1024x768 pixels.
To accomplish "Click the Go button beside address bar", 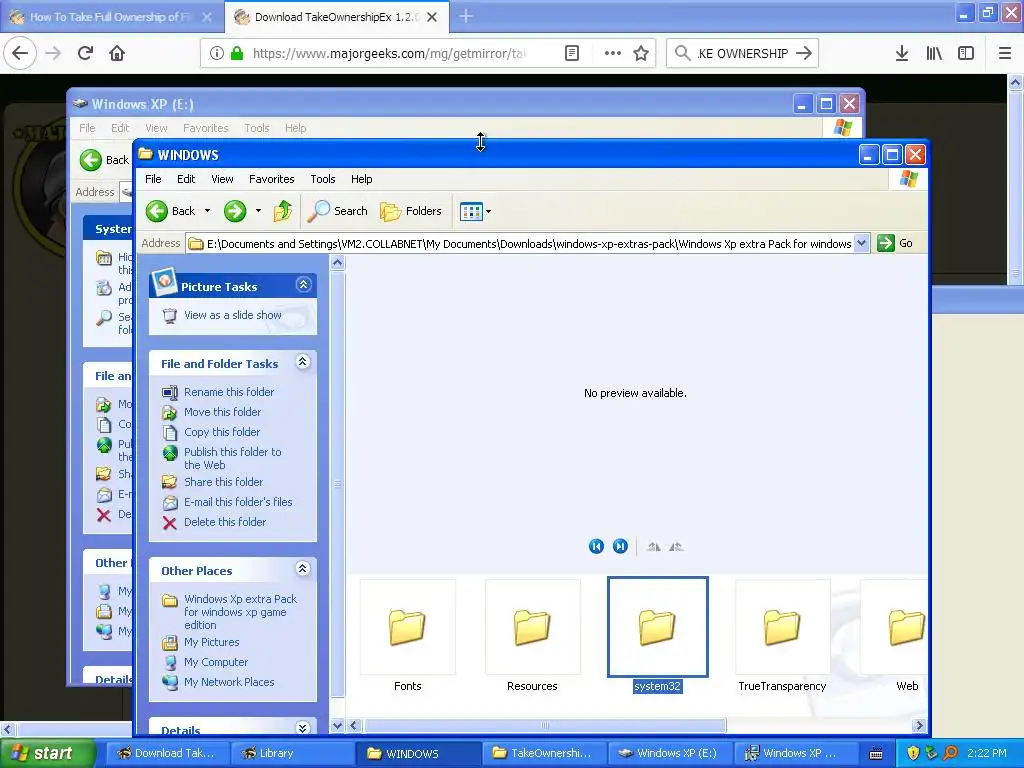I will pyautogui.click(x=895, y=243).
